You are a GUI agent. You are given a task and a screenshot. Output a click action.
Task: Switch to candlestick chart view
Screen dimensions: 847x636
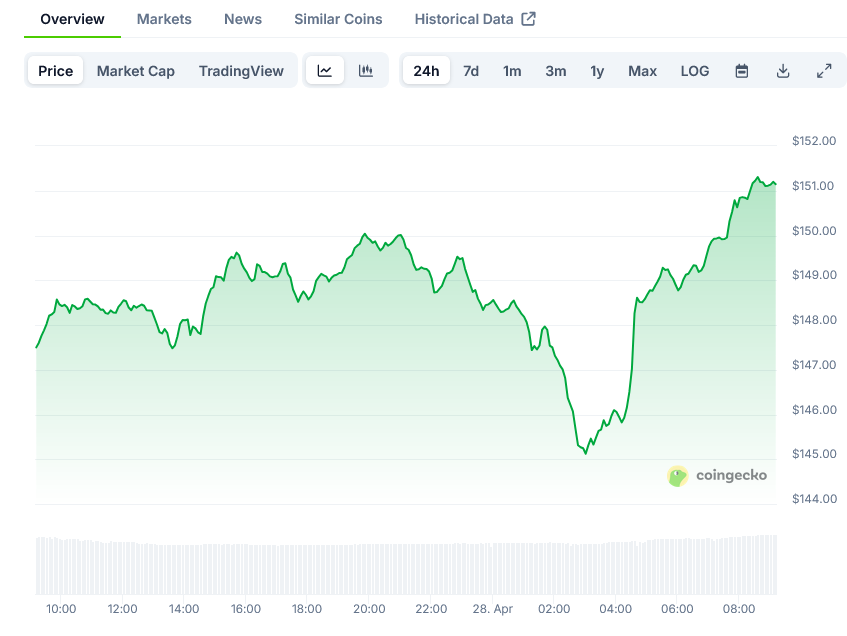pyautogui.click(x=366, y=71)
